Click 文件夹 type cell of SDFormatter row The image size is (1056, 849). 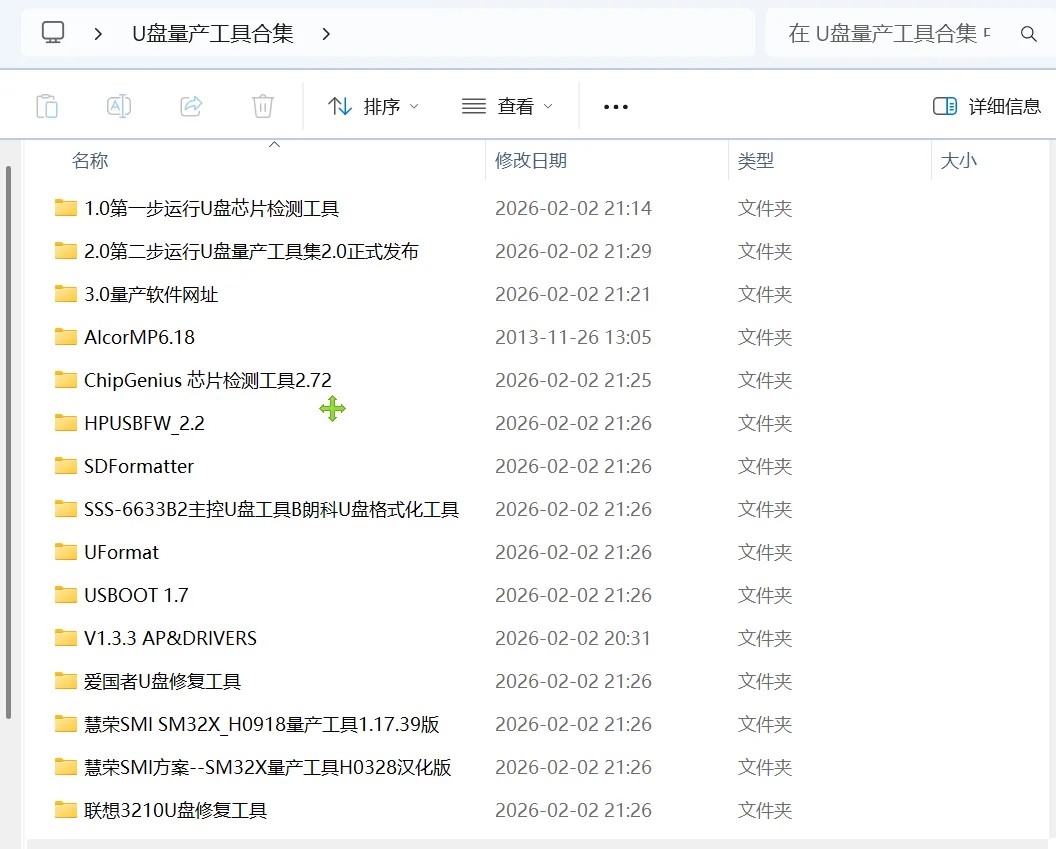(764, 467)
